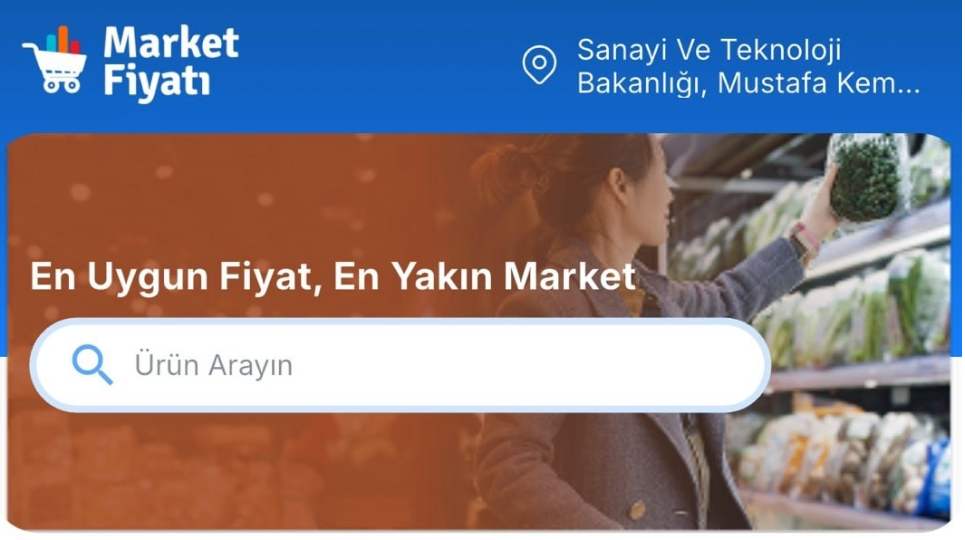Click the "Sanayi Ve Teknoloji" address line
965x540 pixels.
click(708, 50)
